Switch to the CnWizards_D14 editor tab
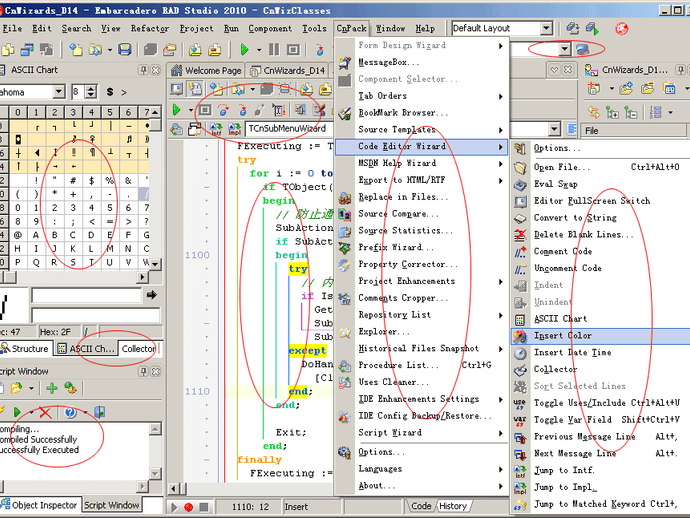 pos(288,70)
